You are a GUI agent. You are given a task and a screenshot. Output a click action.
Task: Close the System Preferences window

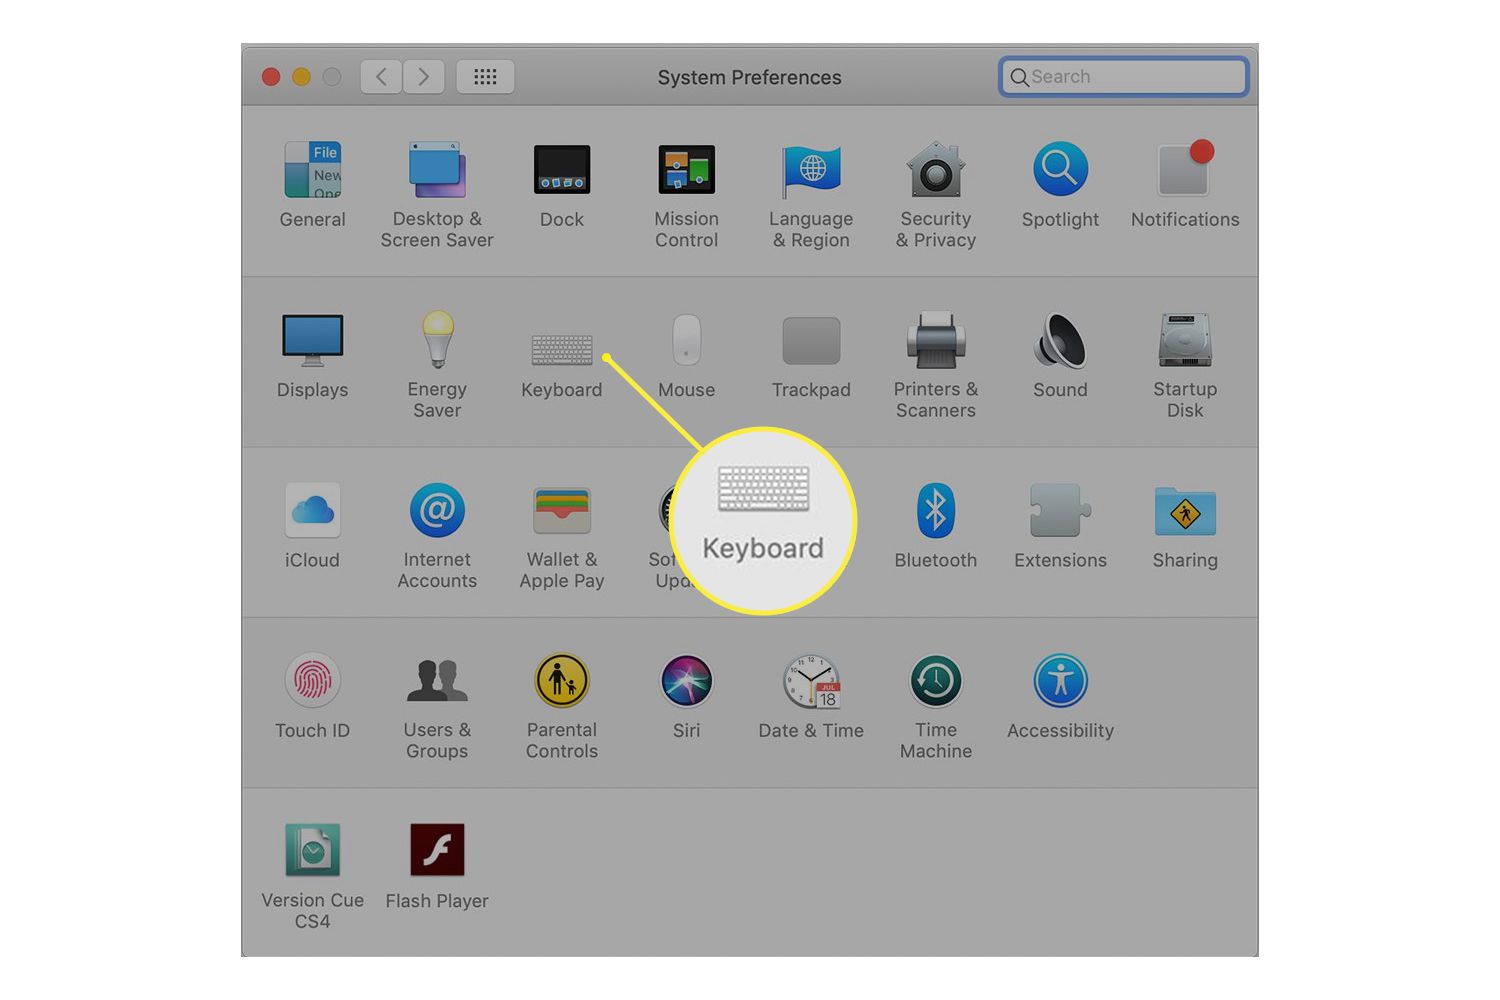click(x=271, y=77)
